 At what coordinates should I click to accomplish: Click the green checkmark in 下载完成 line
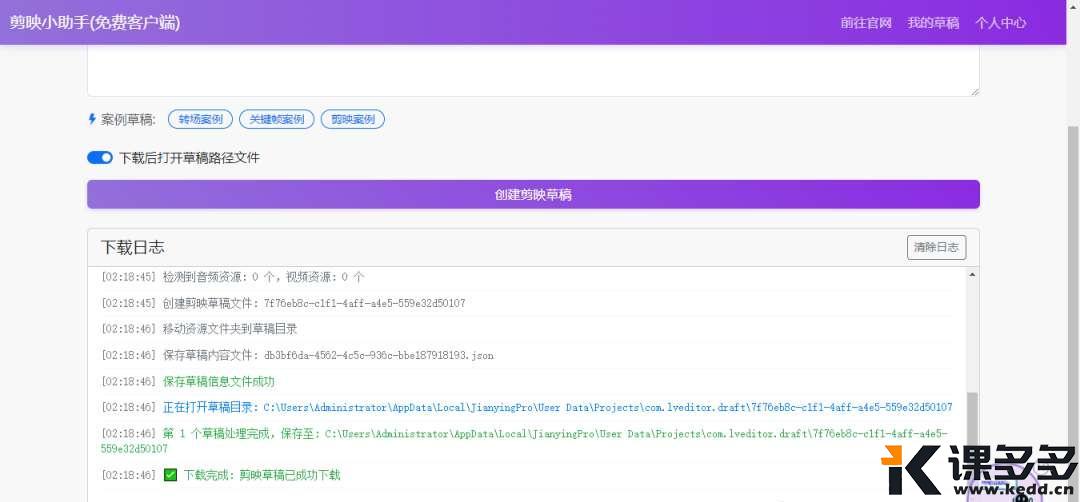pos(170,475)
